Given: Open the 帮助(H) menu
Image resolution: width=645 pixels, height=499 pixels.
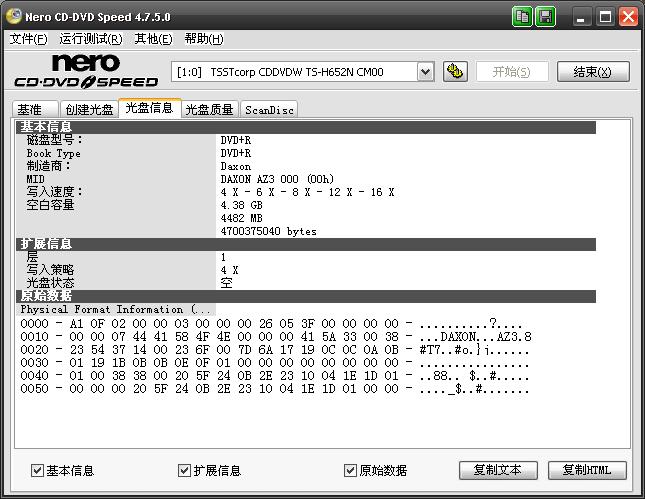Looking at the screenshot, I should tap(204, 39).
